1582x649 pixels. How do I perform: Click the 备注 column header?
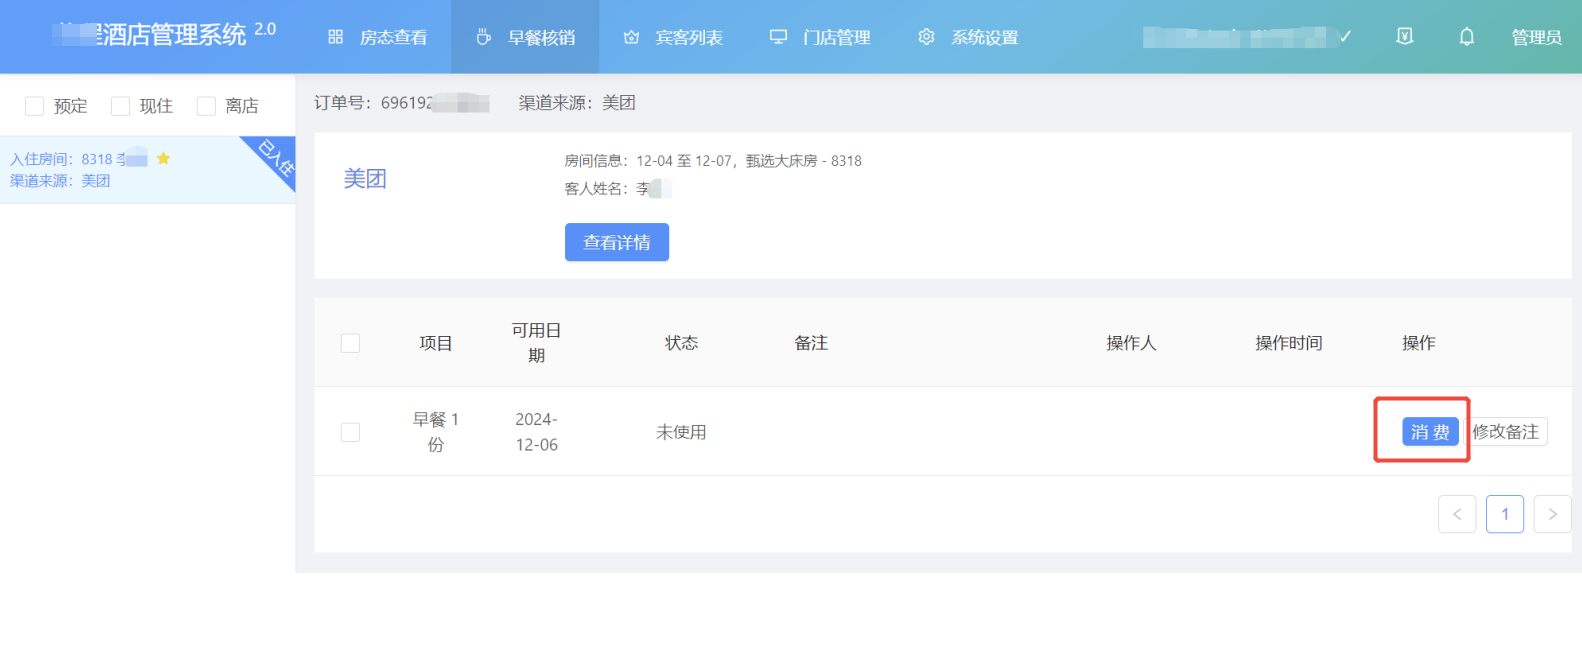[x=811, y=343]
